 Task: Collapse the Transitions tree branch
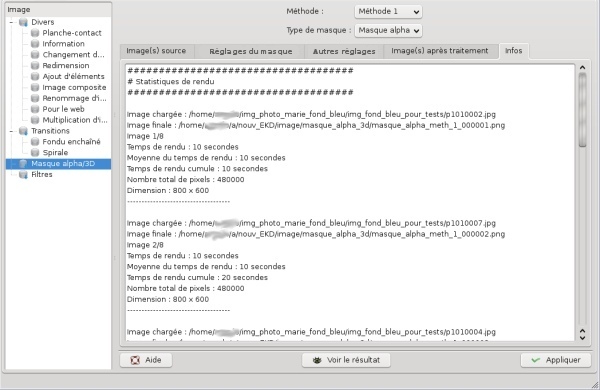pyautogui.click(x=11, y=131)
